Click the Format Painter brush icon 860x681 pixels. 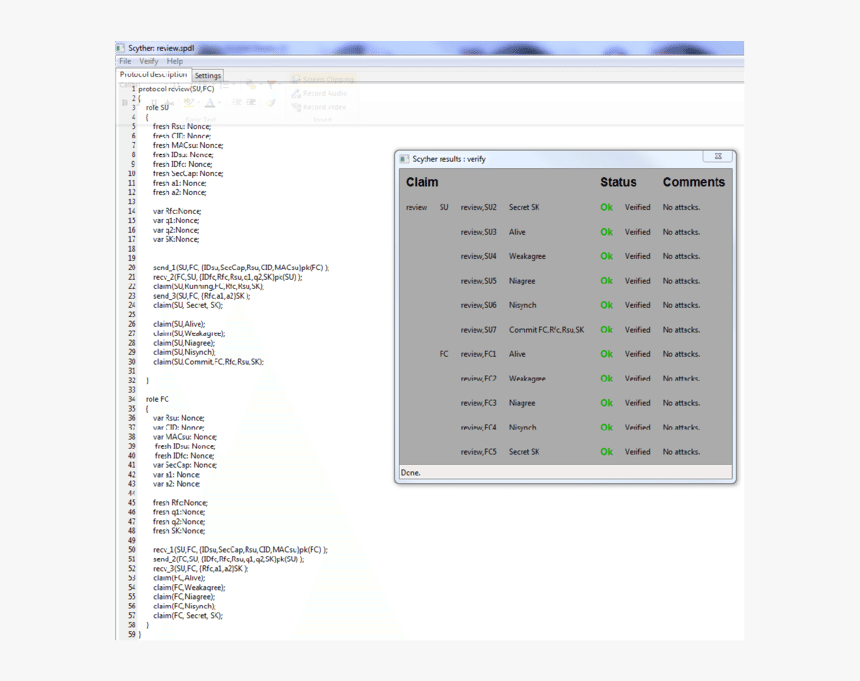pyautogui.click(x=272, y=101)
